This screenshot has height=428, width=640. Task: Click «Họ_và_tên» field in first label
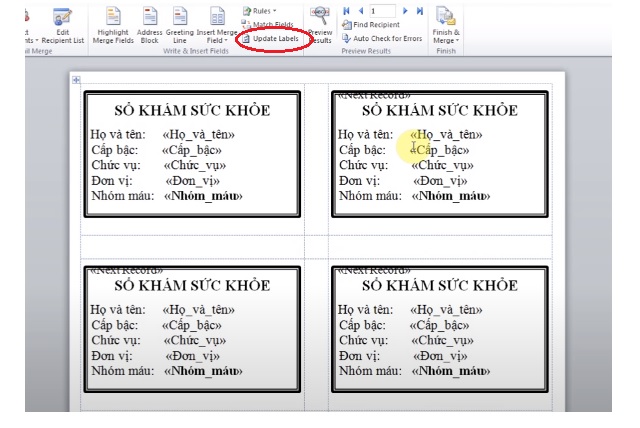198,135
